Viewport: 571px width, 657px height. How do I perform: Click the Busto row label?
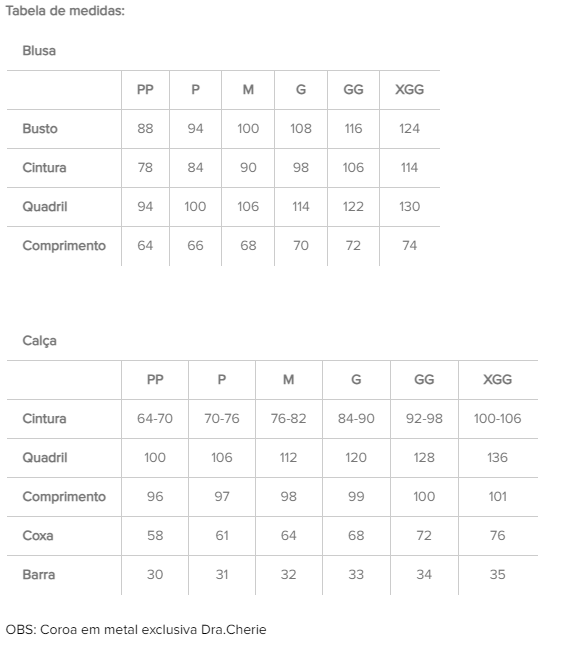40,129
